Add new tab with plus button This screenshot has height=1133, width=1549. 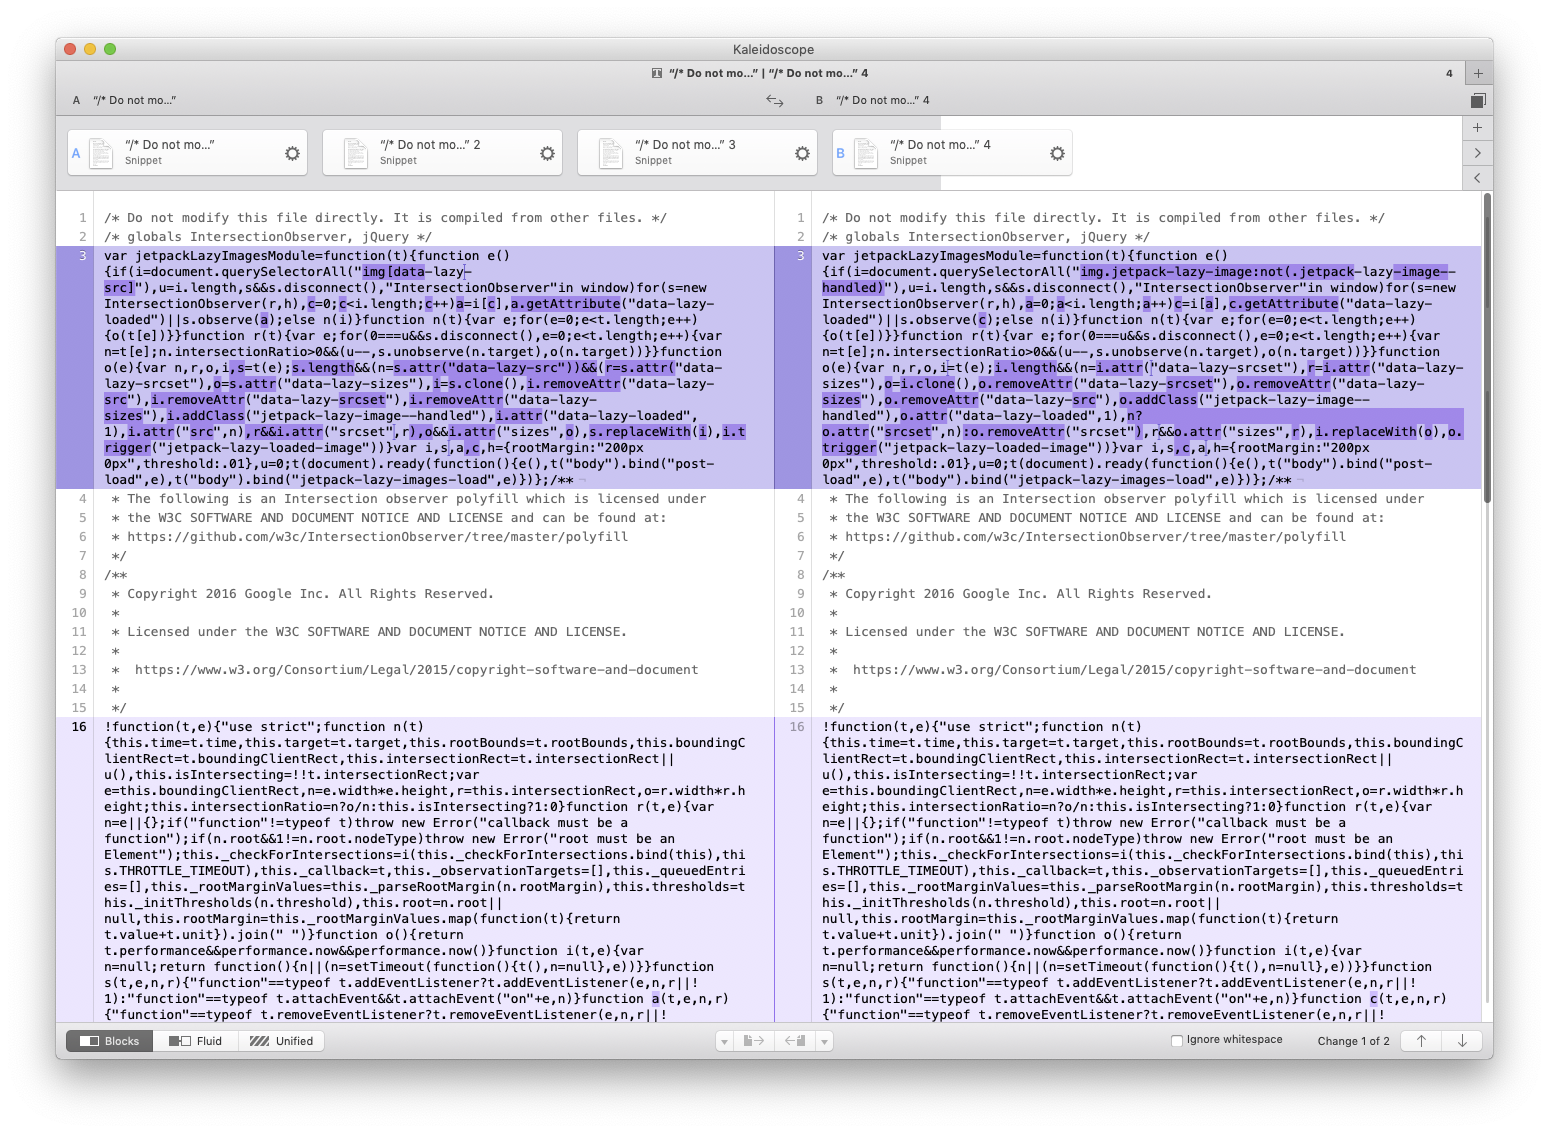(1478, 73)
